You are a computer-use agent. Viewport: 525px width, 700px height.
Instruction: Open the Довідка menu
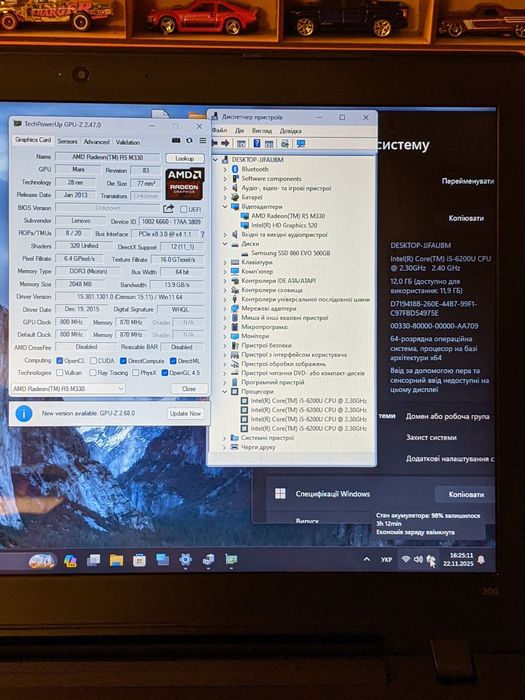coord(291,131)
